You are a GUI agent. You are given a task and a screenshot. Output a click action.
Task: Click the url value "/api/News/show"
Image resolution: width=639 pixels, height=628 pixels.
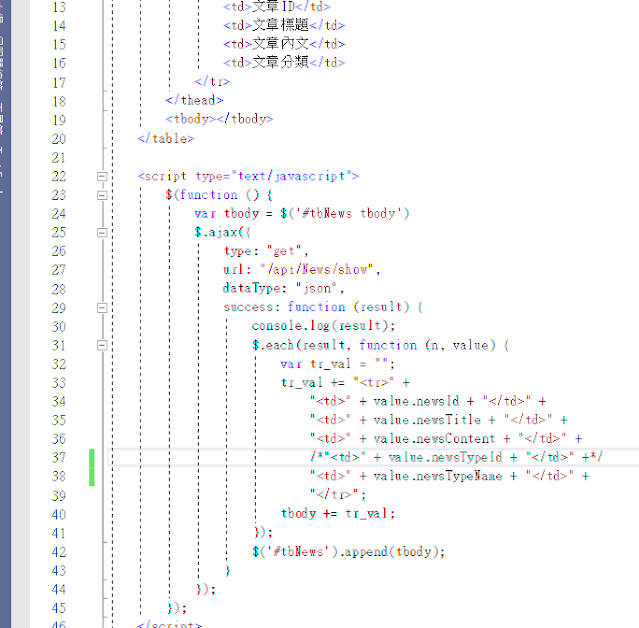click(x=317, y=270)
